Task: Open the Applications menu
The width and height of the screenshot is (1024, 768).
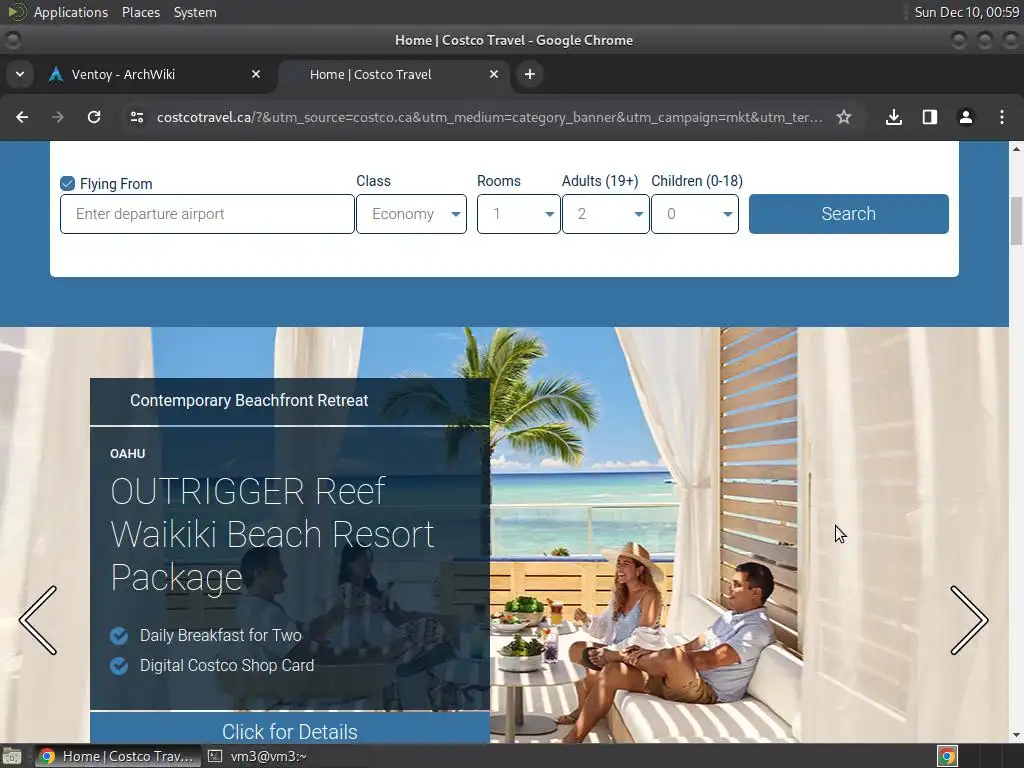Action: [71, 12]
